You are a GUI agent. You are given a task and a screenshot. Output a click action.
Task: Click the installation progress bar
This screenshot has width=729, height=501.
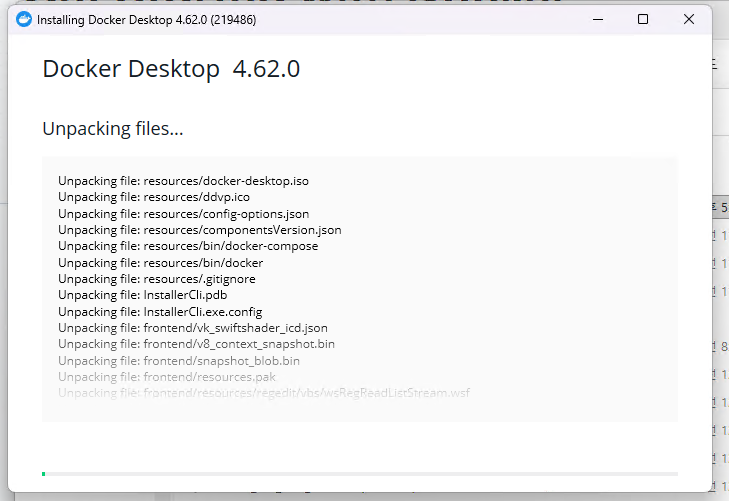pos(360,473)
